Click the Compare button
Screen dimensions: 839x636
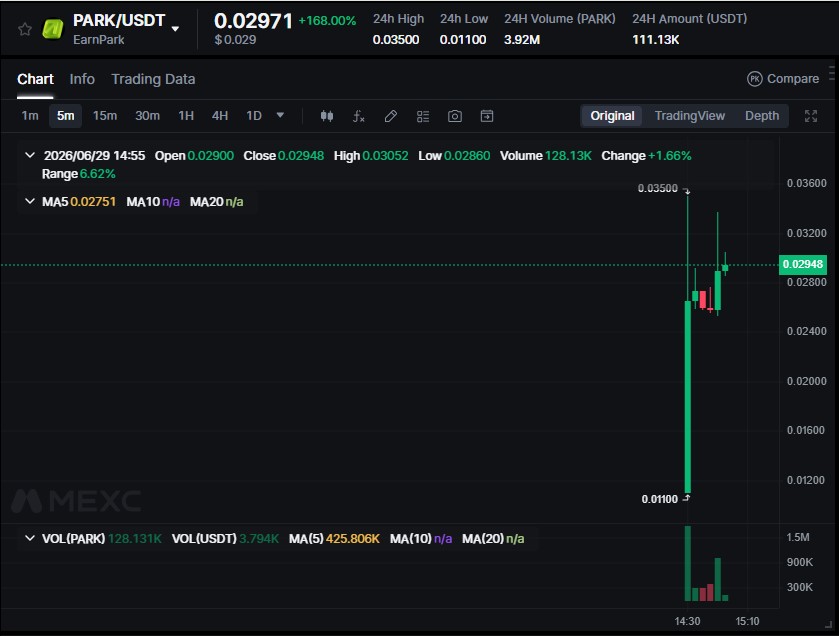tap(783, 79)
